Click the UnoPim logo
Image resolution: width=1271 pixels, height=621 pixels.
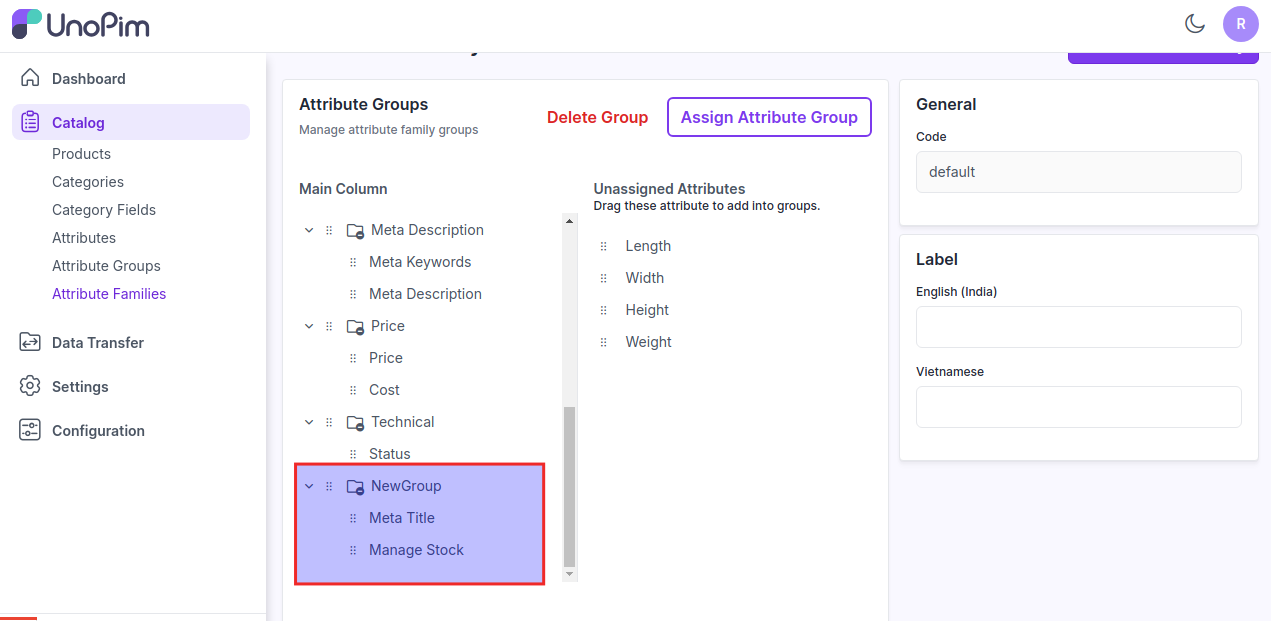tap(80, 24)
